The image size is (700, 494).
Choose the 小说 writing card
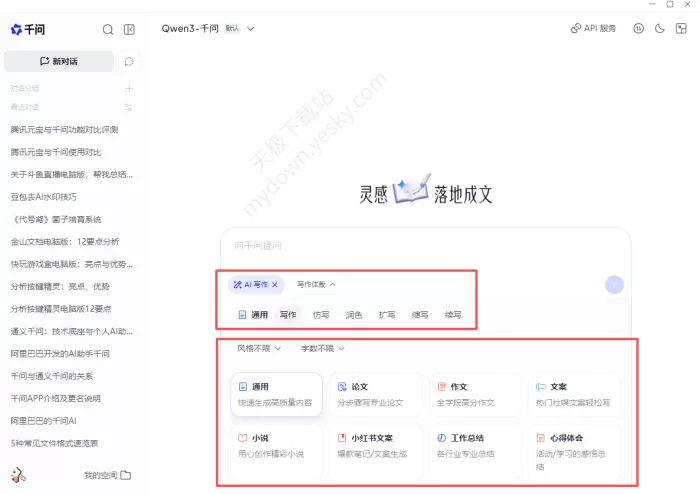click(x=276, y=452)
